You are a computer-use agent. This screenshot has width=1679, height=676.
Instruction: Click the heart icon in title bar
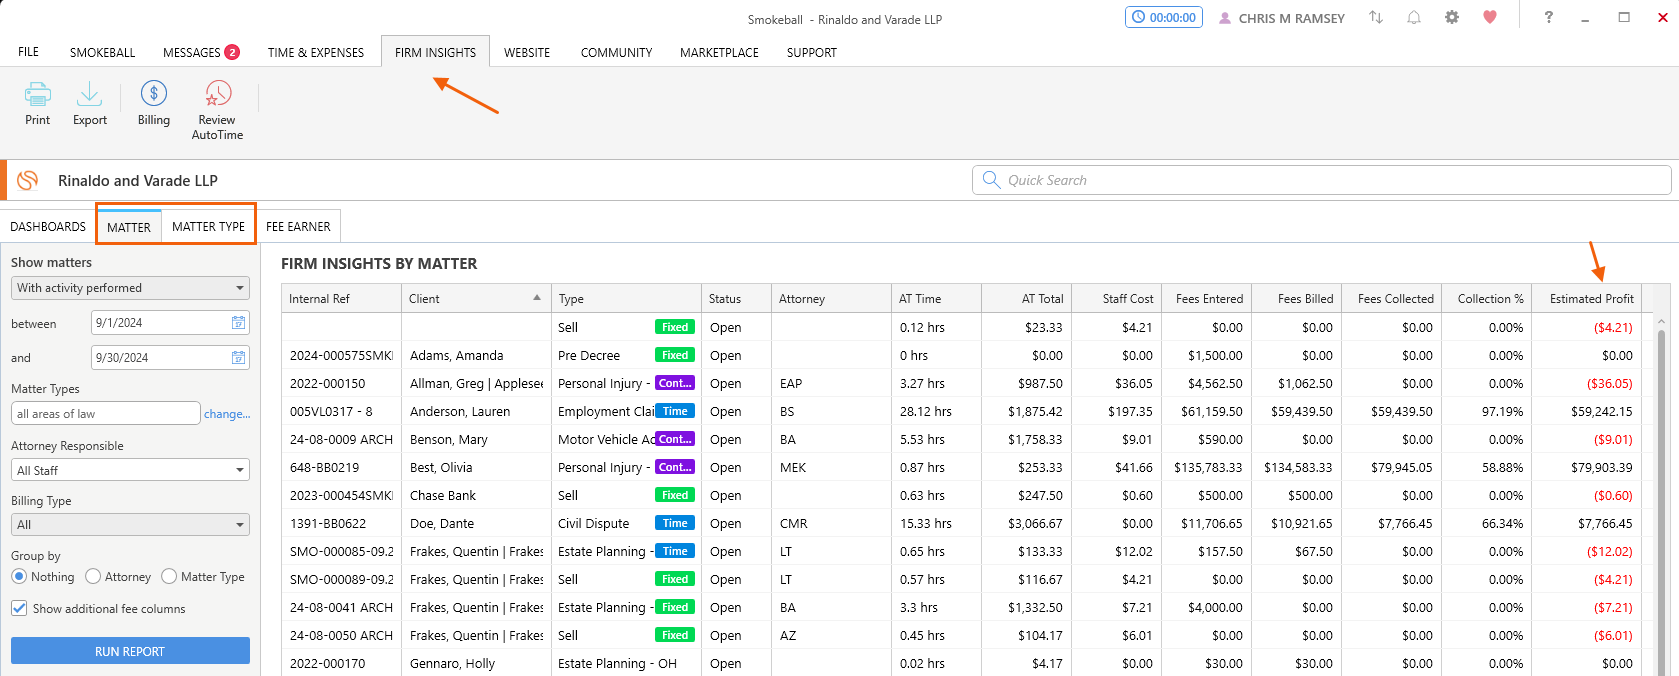1490,18
